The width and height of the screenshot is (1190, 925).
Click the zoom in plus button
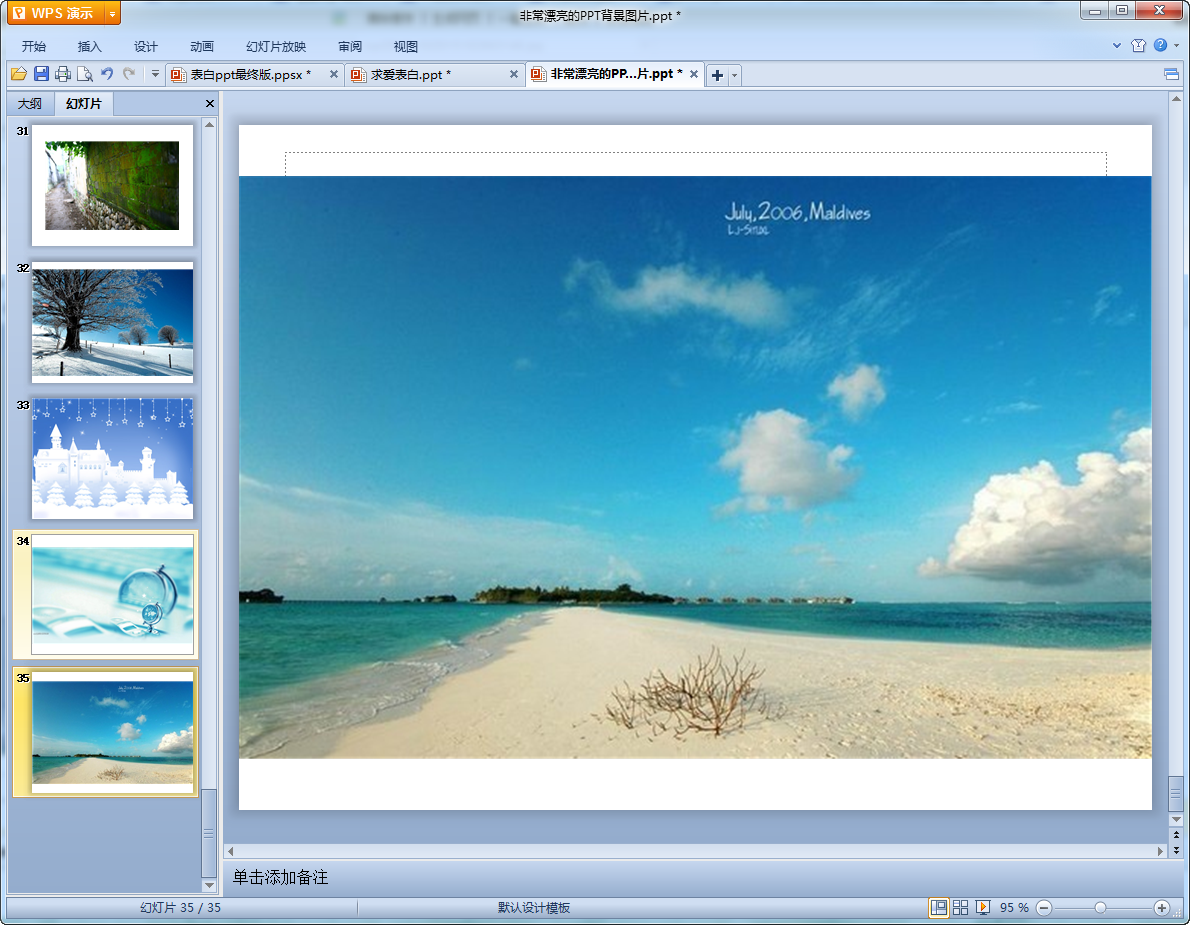coord(1161,908)
